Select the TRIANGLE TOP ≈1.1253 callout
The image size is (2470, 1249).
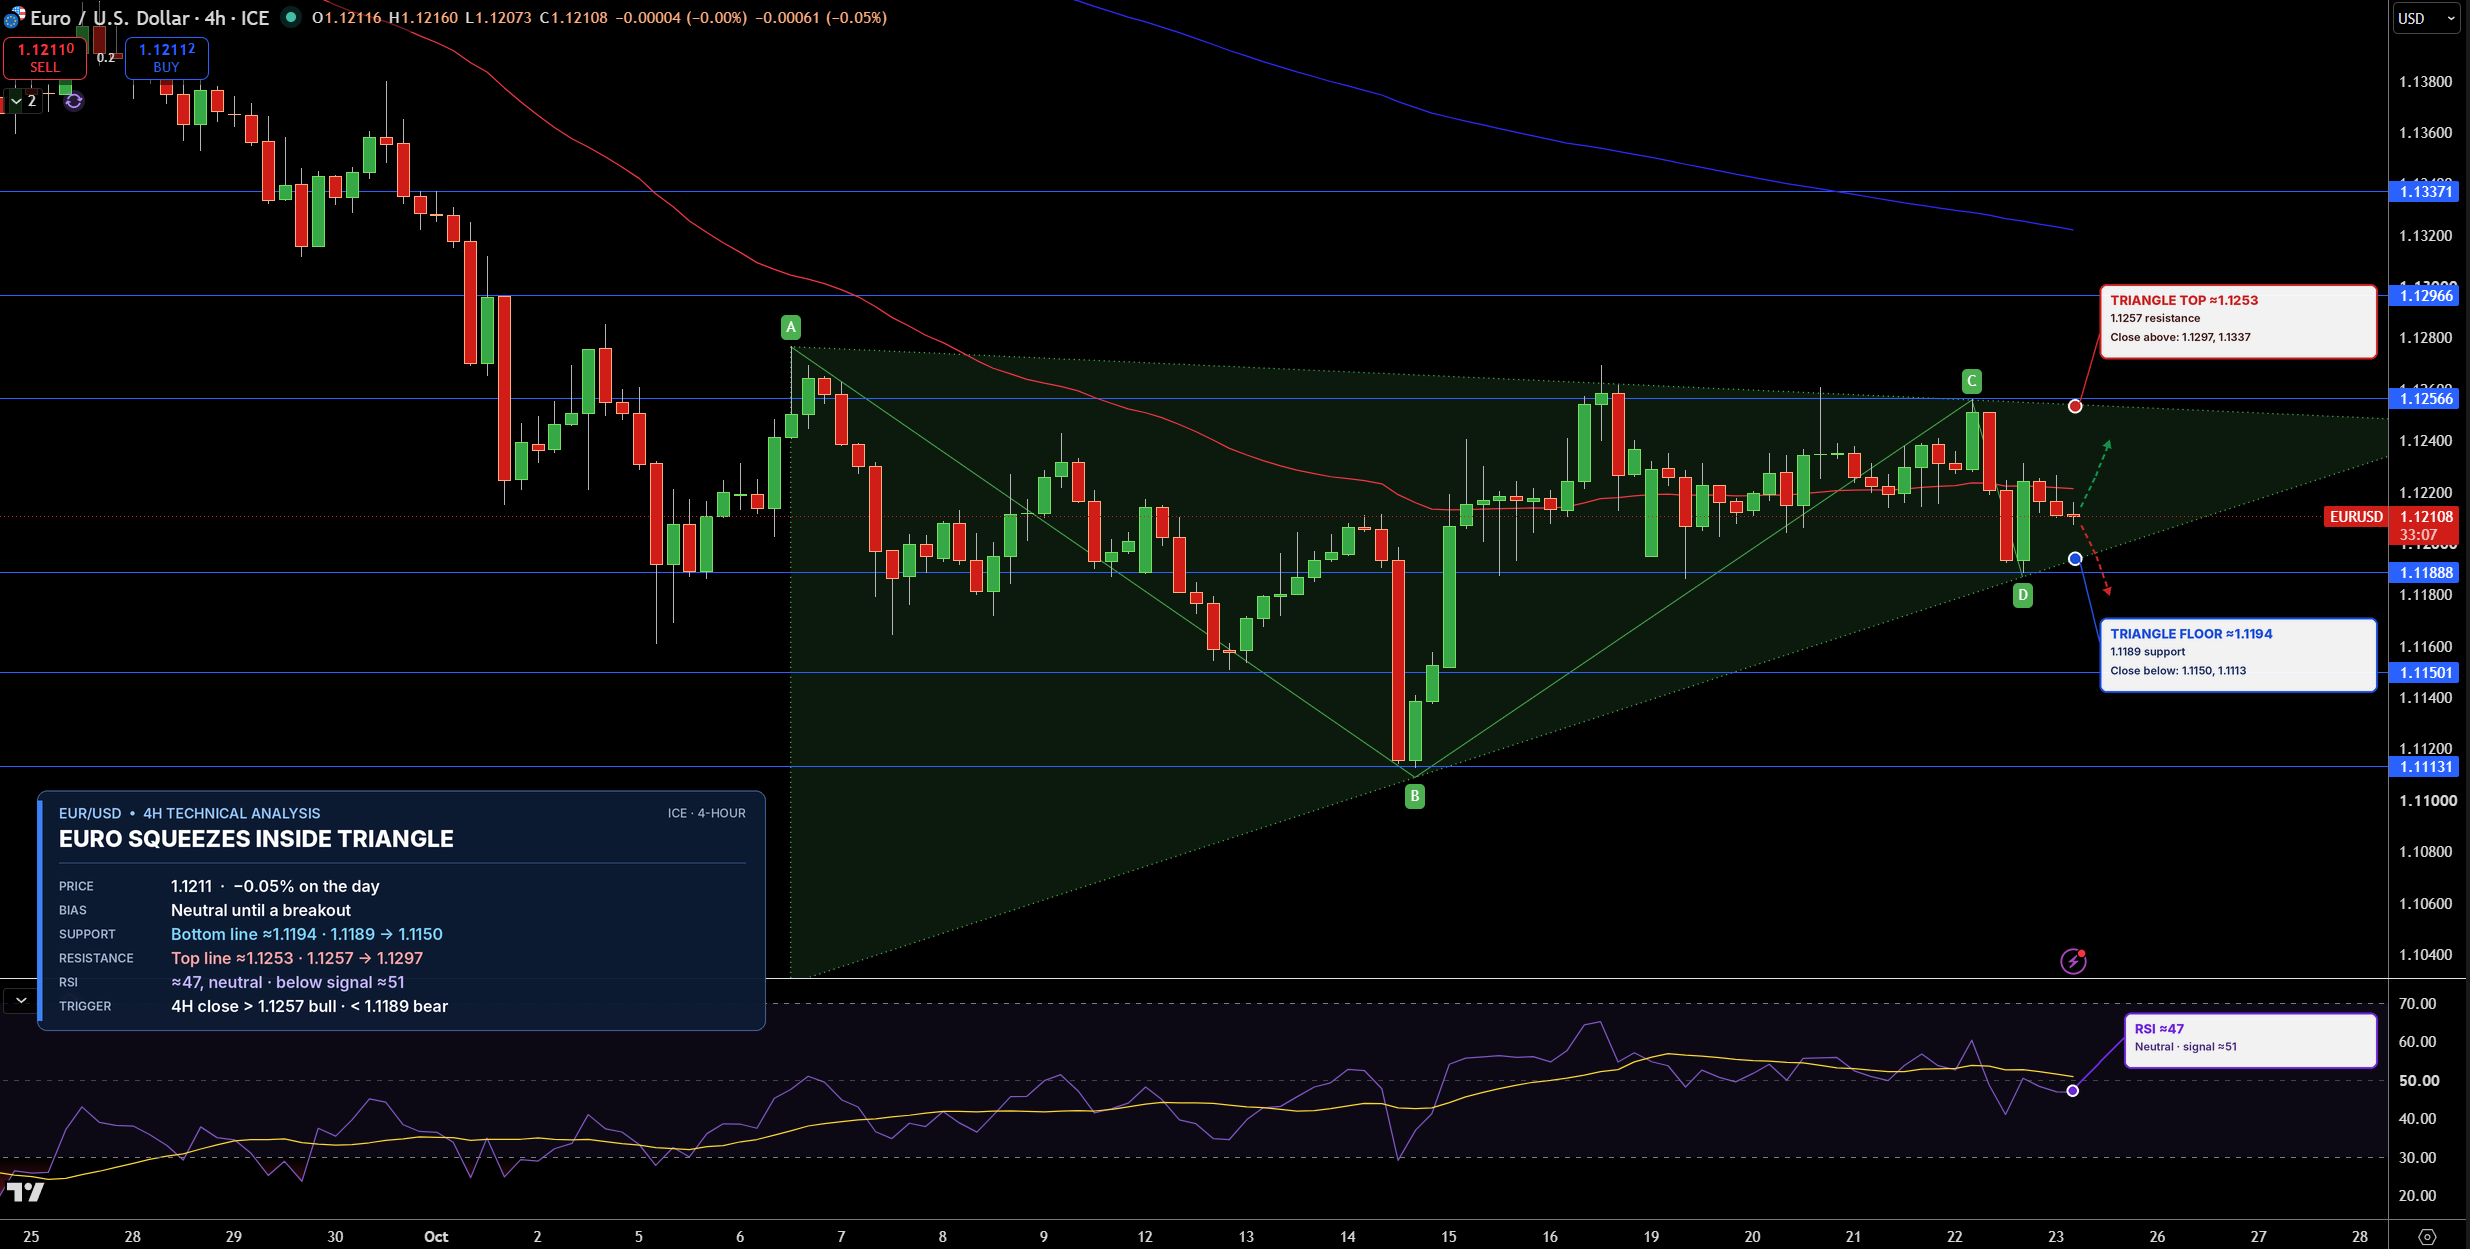coord(2238,321)
